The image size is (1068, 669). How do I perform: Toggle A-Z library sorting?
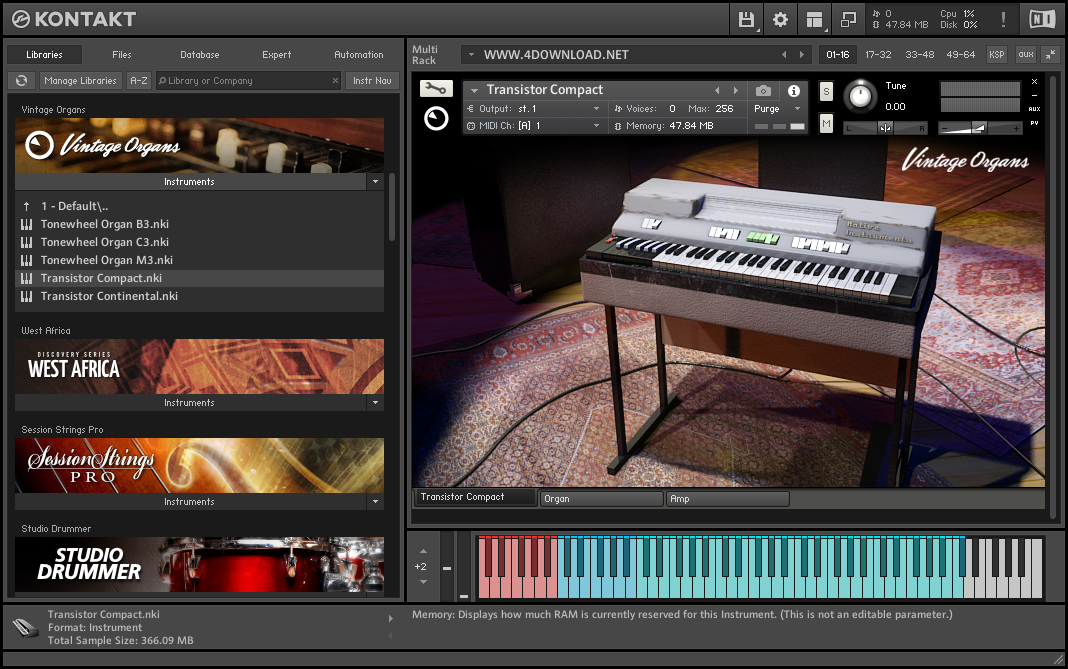[x=139, y=80]
